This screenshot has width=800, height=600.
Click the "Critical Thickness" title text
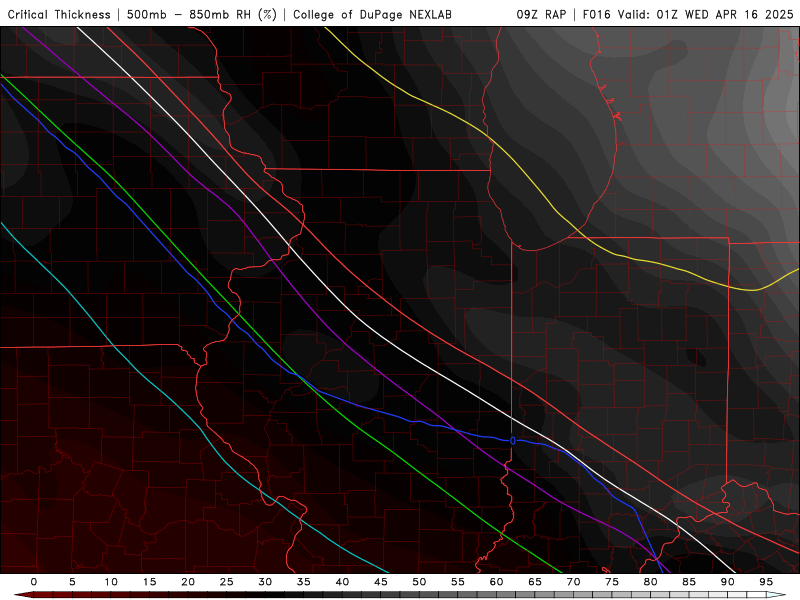pos(59,14)
